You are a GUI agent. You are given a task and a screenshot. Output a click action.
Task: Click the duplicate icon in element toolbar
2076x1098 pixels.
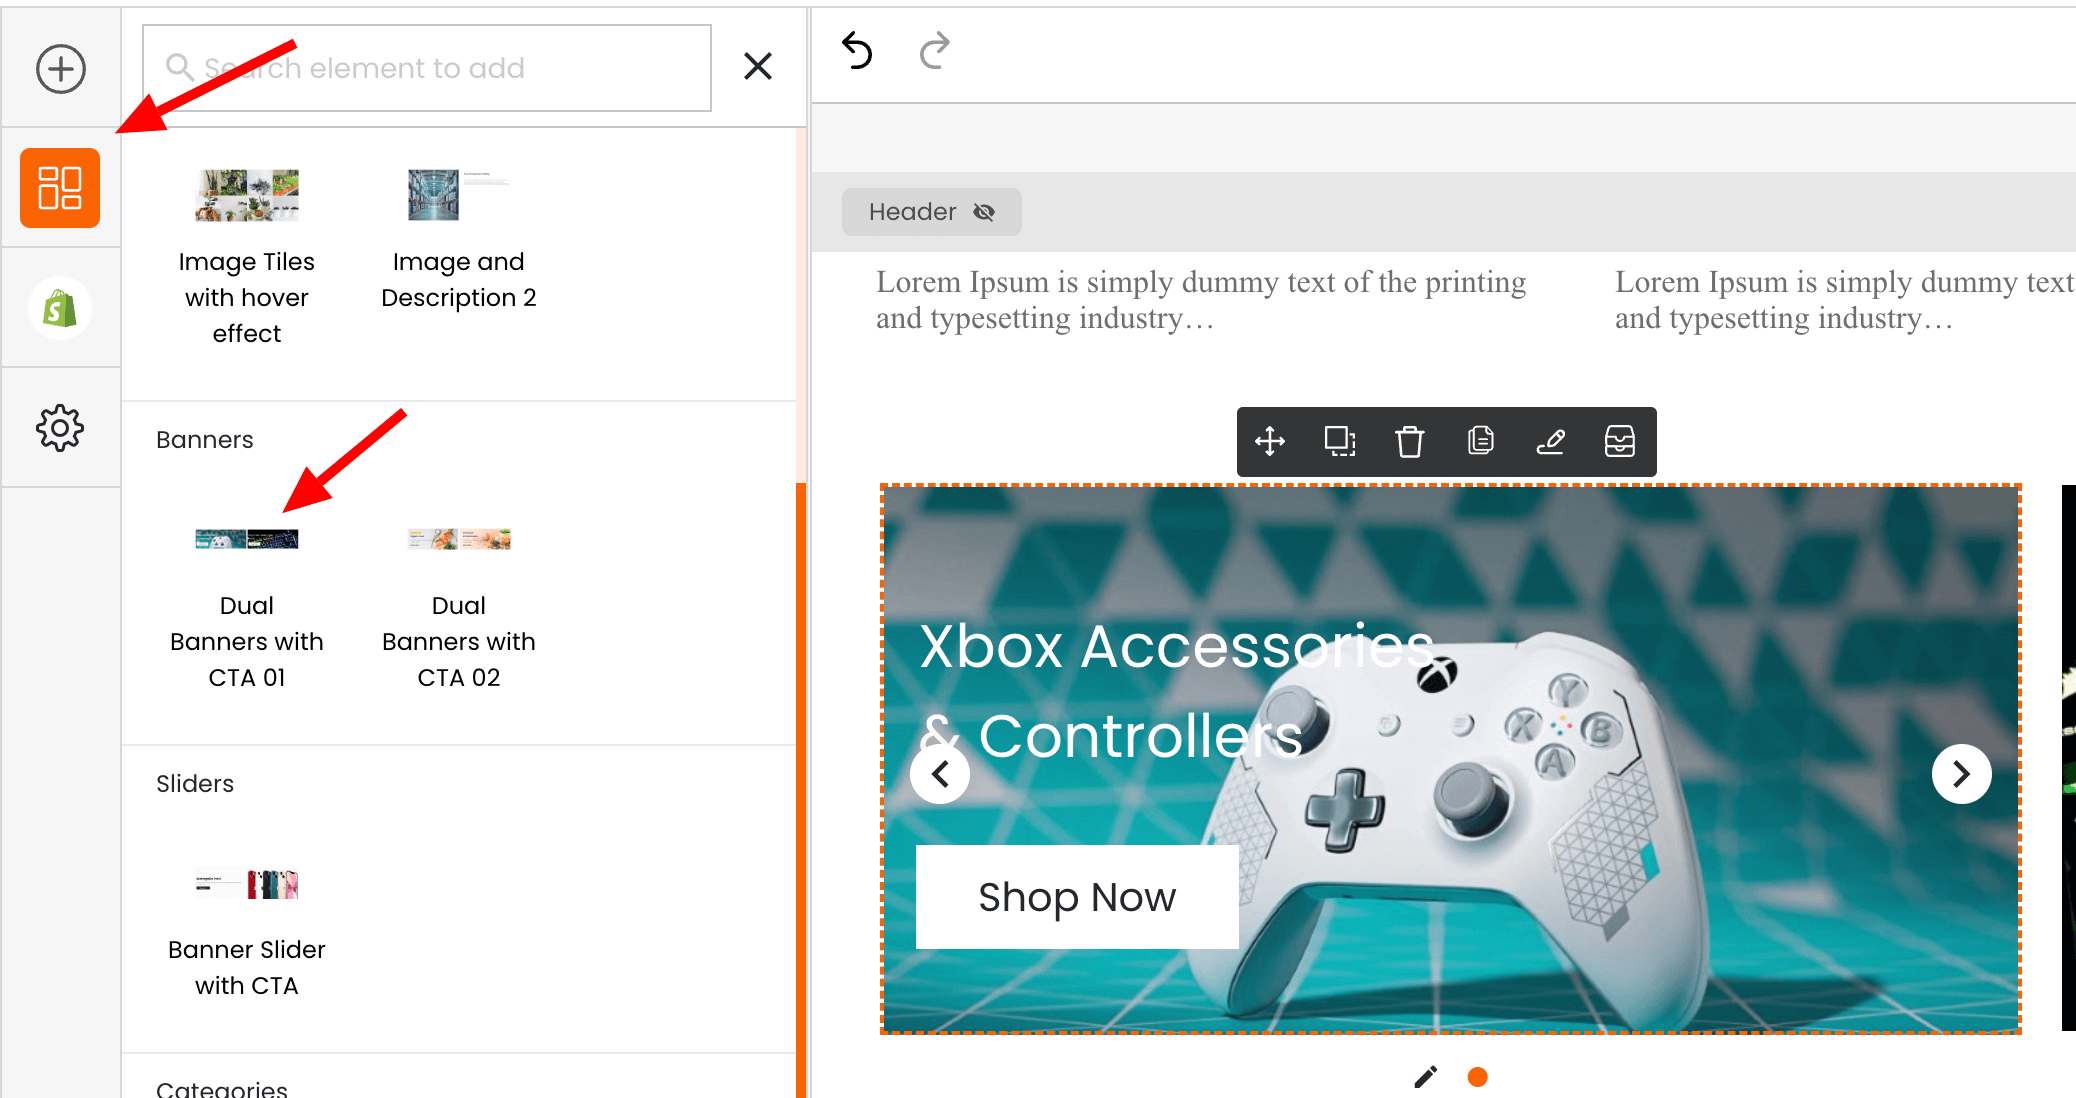pyautogui.click(x=1340, y=441)
